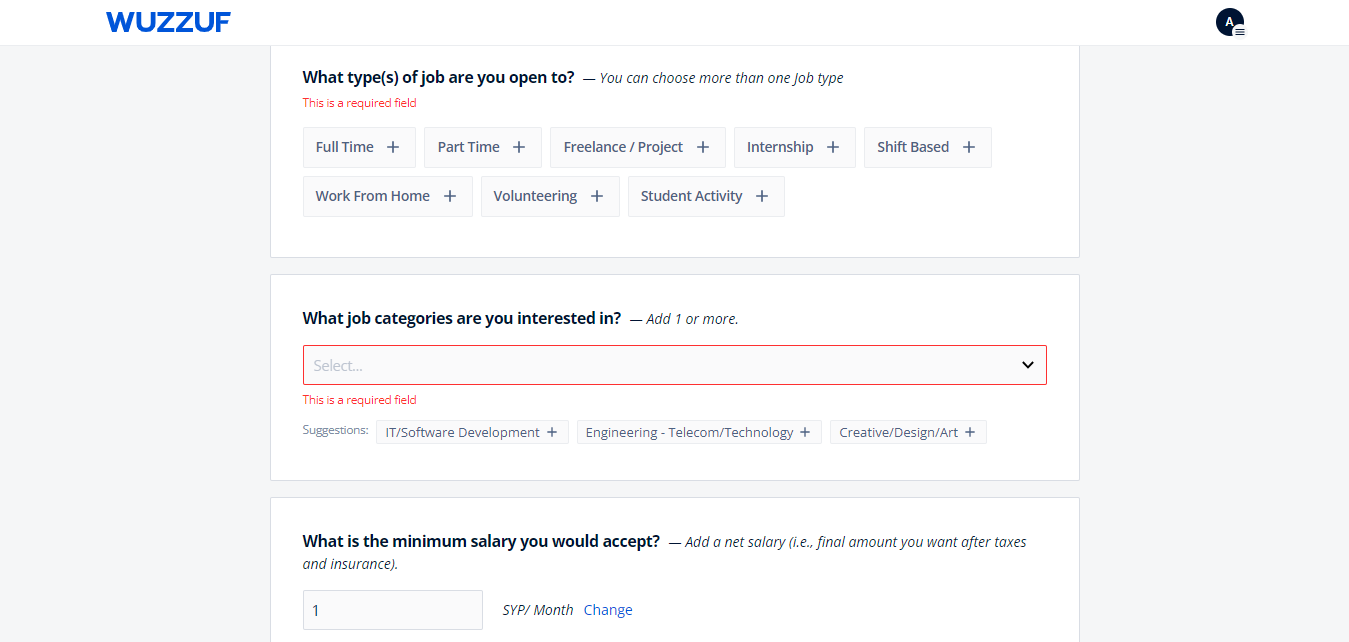Image resolution: width=1349 pixels, height=642 pixels.
Task: Toggle the Student Activity job type
Action: point(705,196)
